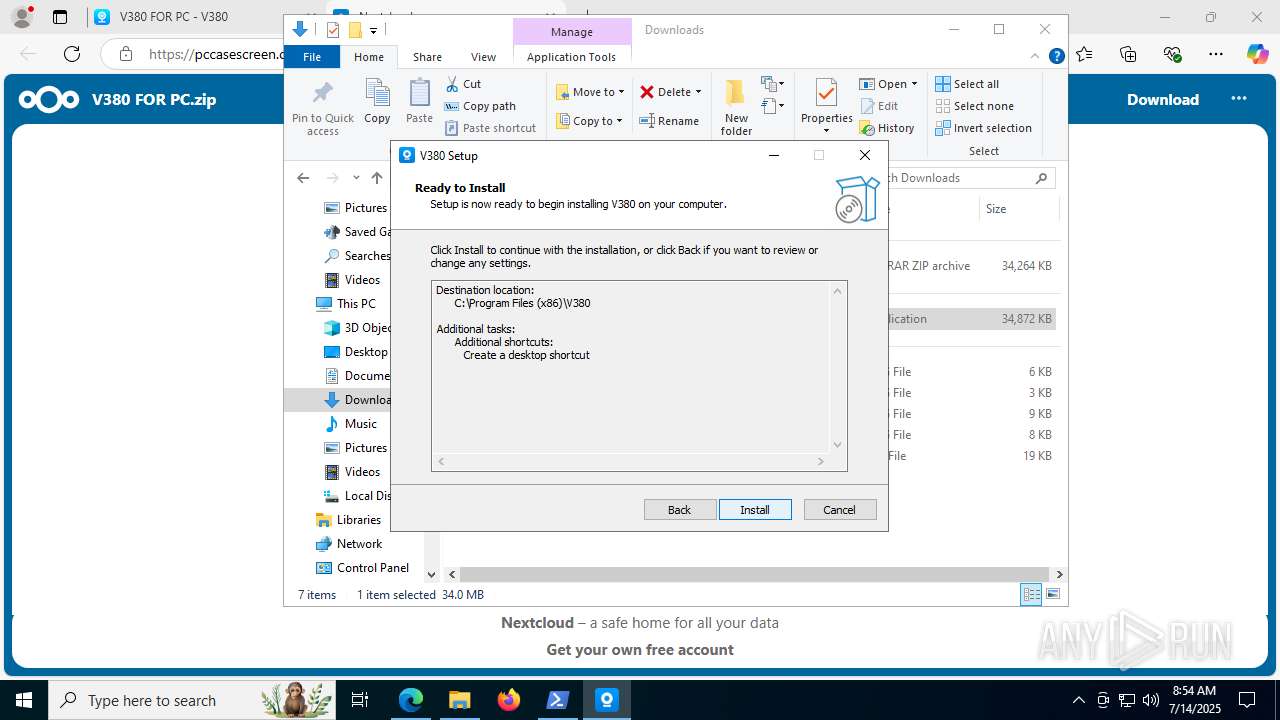Screen dimensions: 1280x720
Task: Open Explorer Help icon
Action: (x=1056, y=56)
